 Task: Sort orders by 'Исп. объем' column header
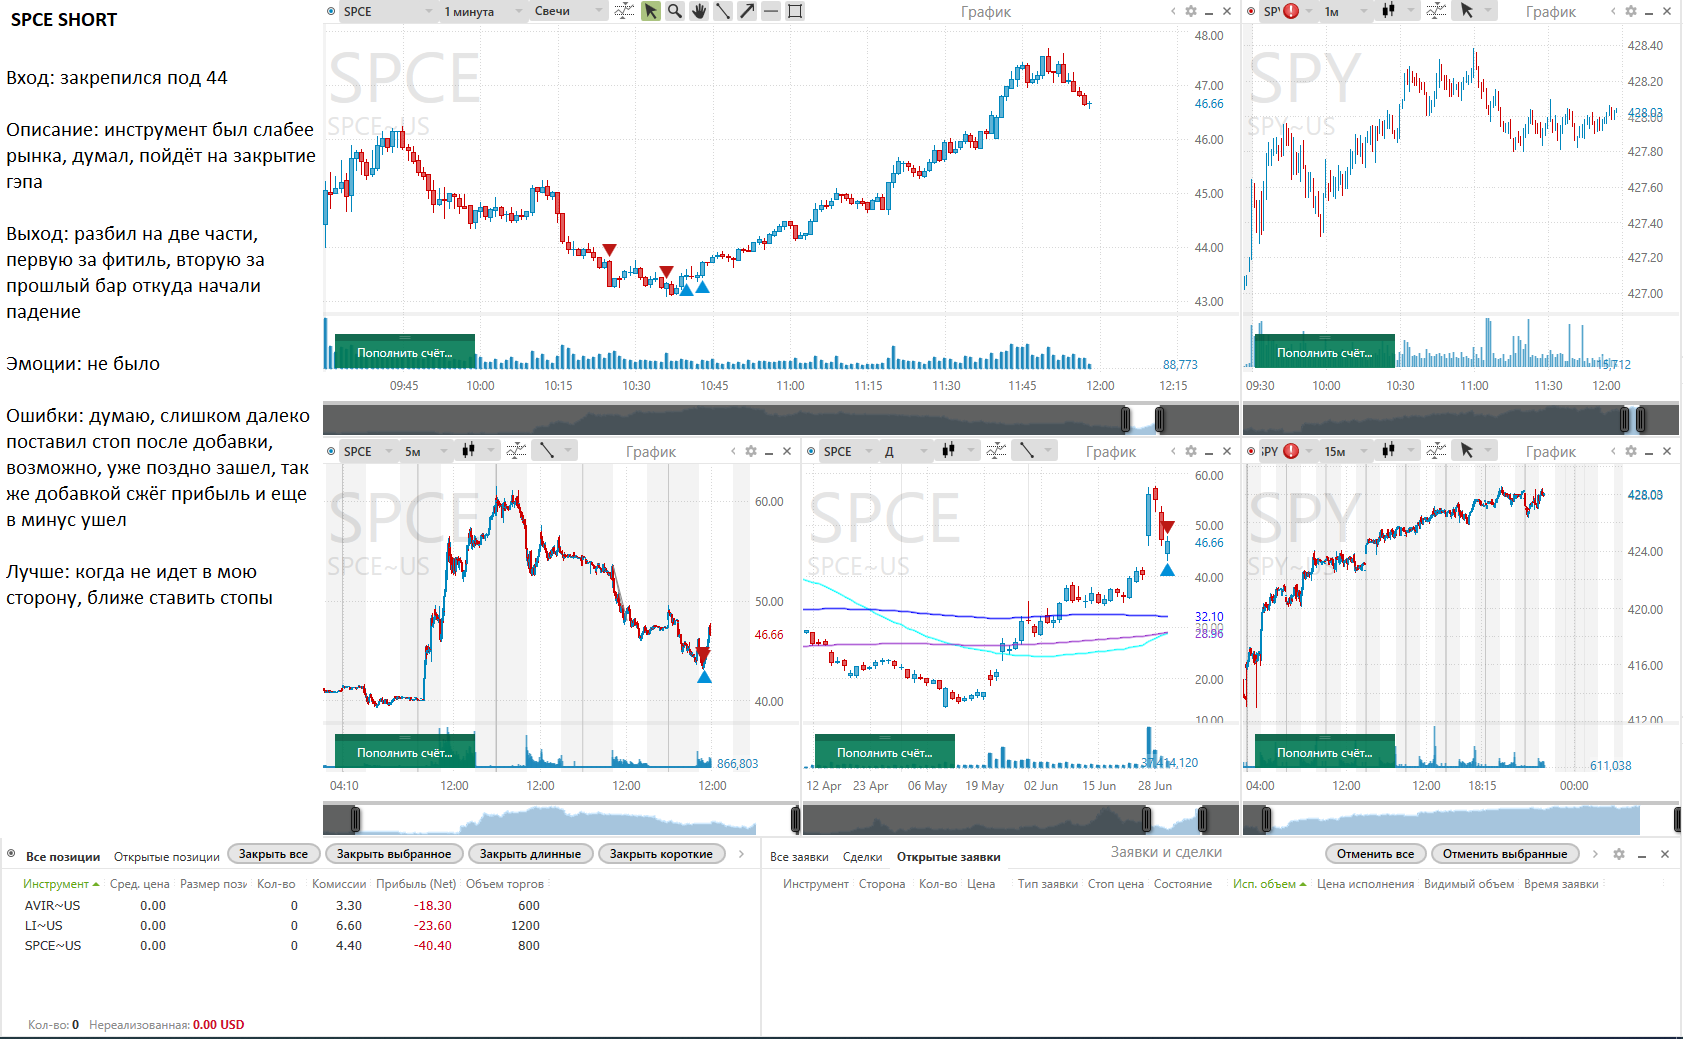(1269, 884)
